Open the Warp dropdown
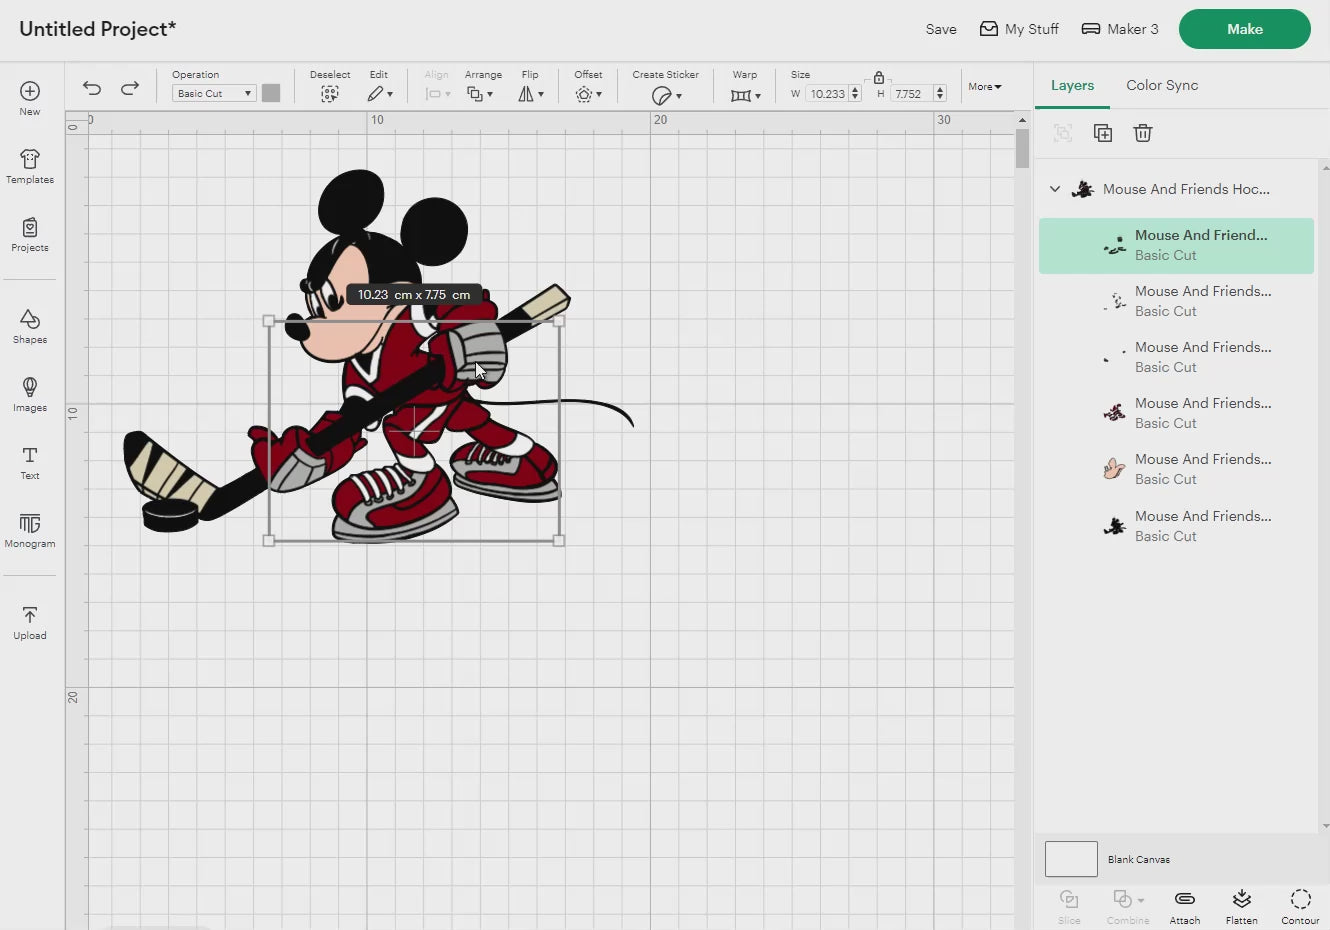The image size is (1330, 930). click(746, 95)
